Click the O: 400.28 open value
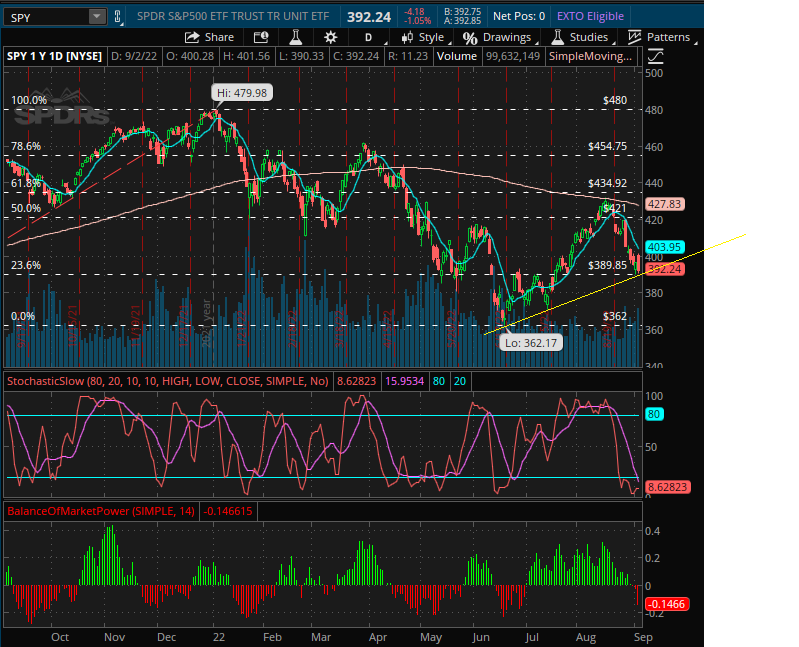The height and width of the screenshot is (647, 799). pyautogui.click(x=190, y=56)
